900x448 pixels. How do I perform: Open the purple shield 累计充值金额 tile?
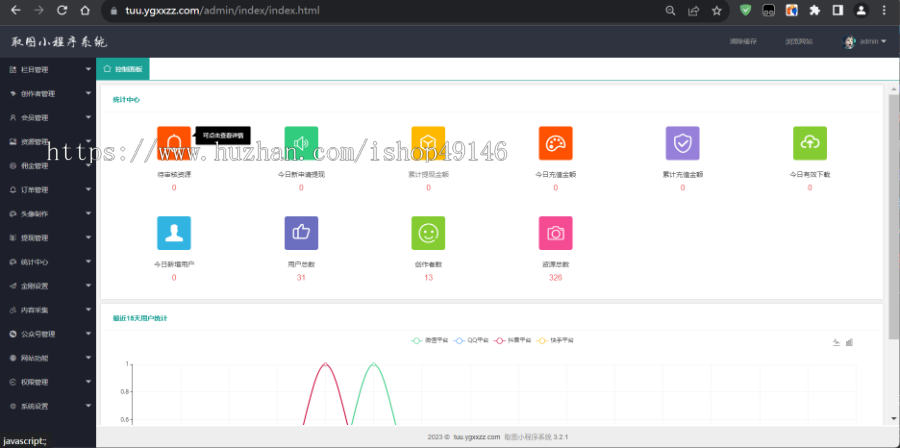tap(682, 143)
